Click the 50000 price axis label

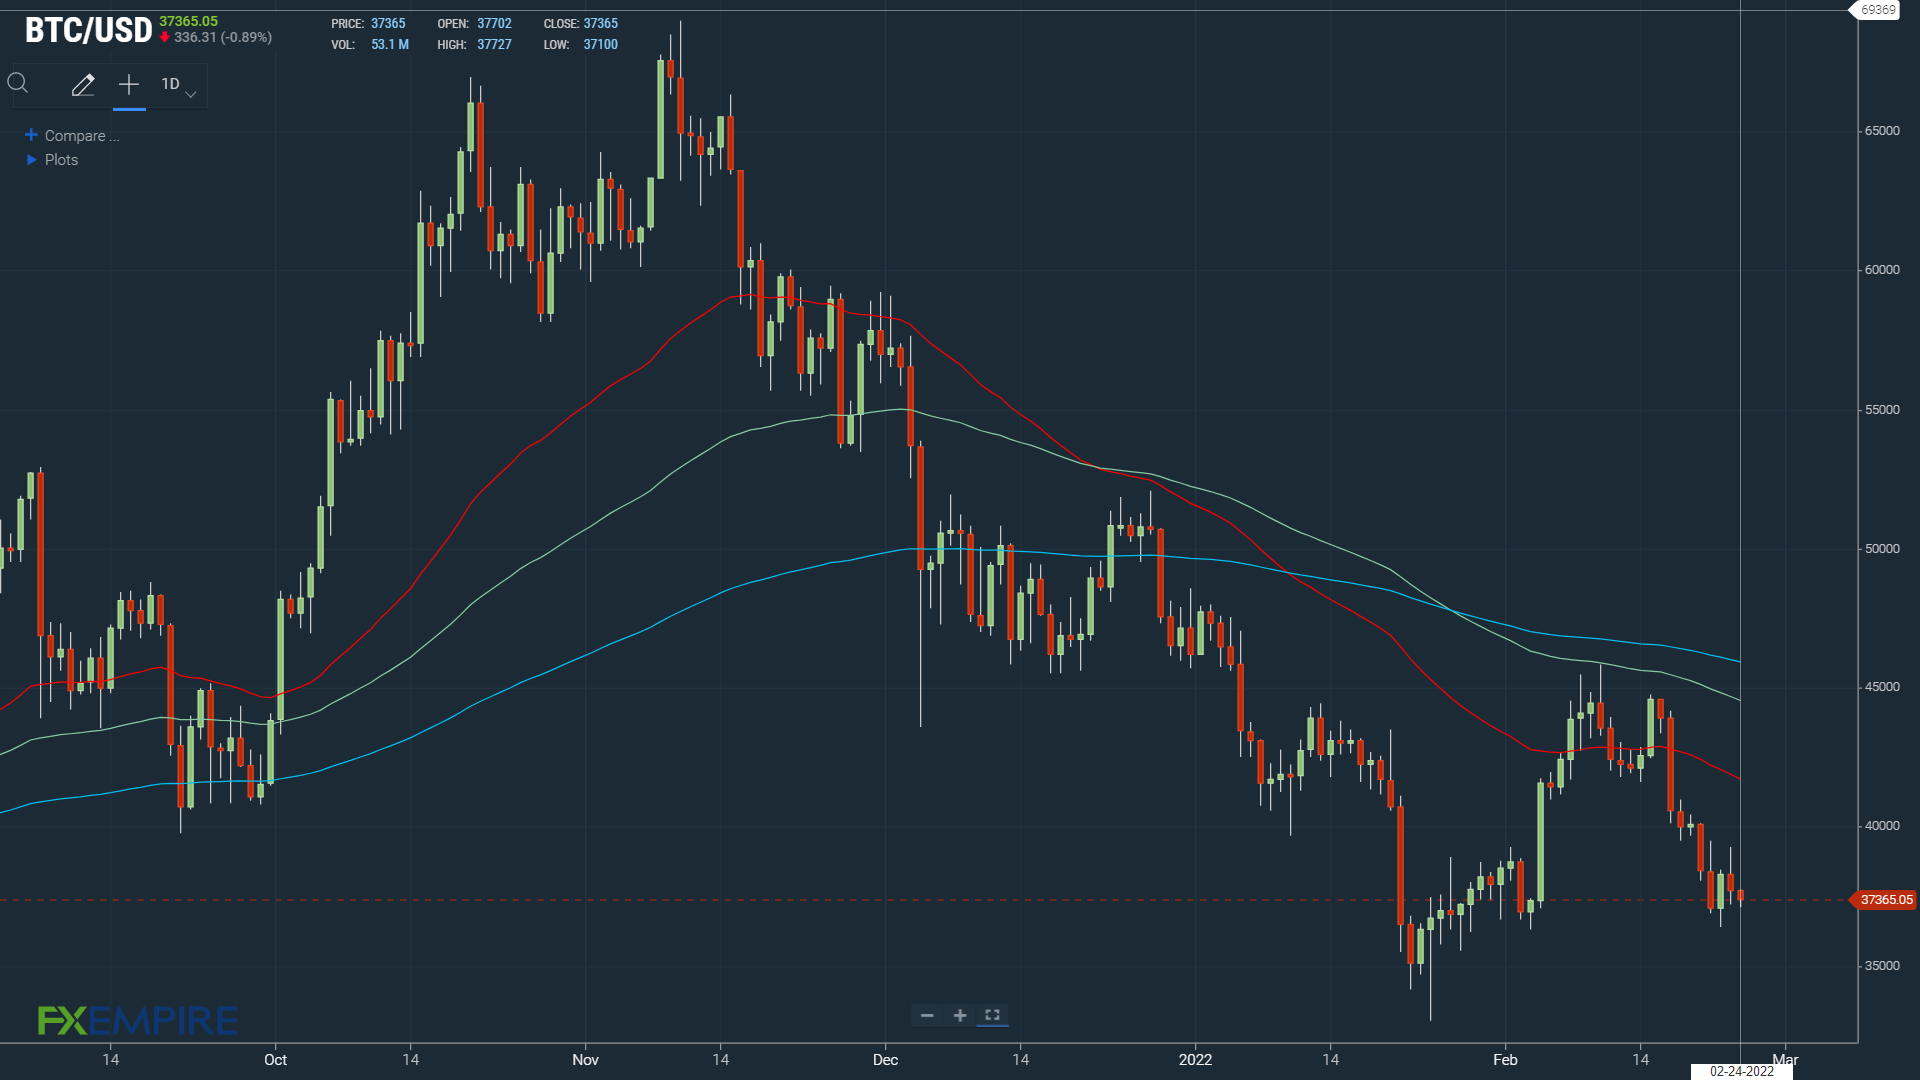tap(1882, 549)
